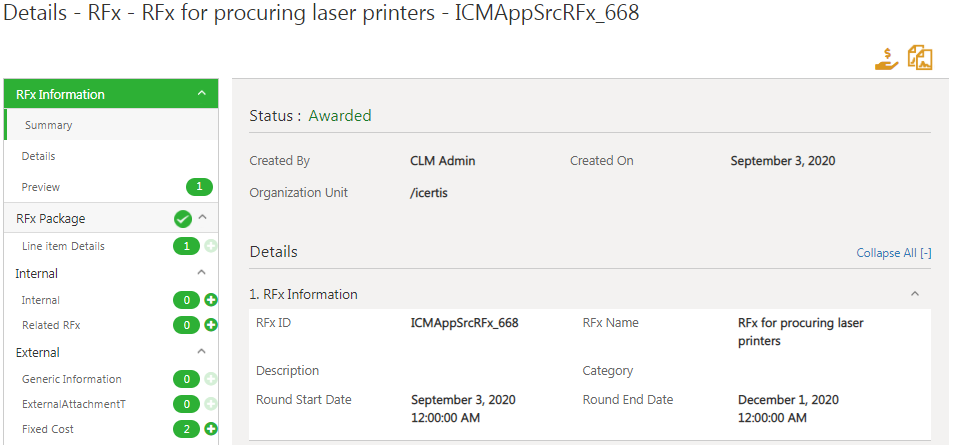Collapse the 1. RFx Information panel
The image size is (953, 445).
914,294
